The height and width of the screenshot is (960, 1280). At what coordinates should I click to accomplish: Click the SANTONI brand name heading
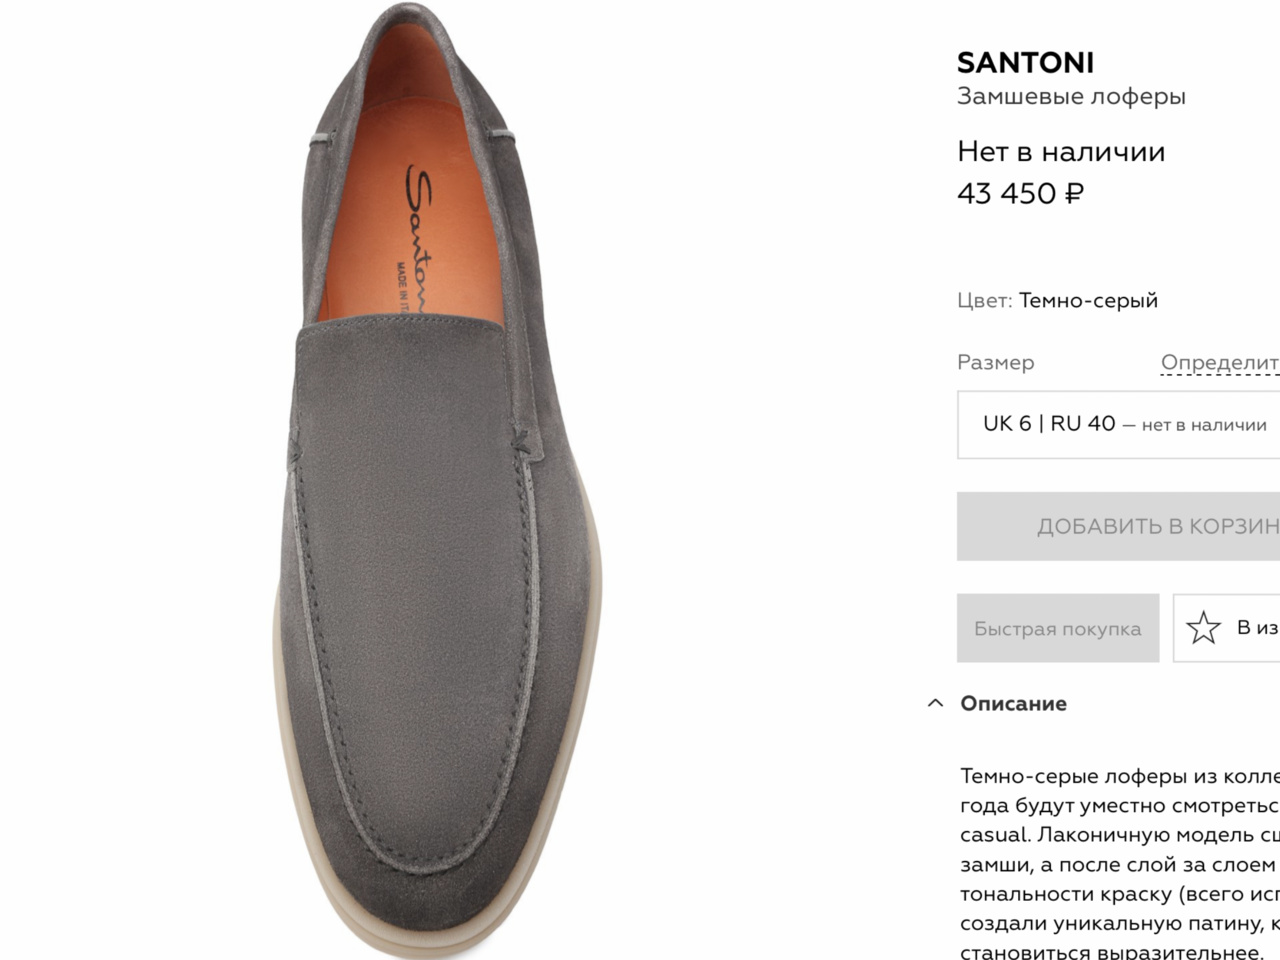click(x=1025, y=63)
